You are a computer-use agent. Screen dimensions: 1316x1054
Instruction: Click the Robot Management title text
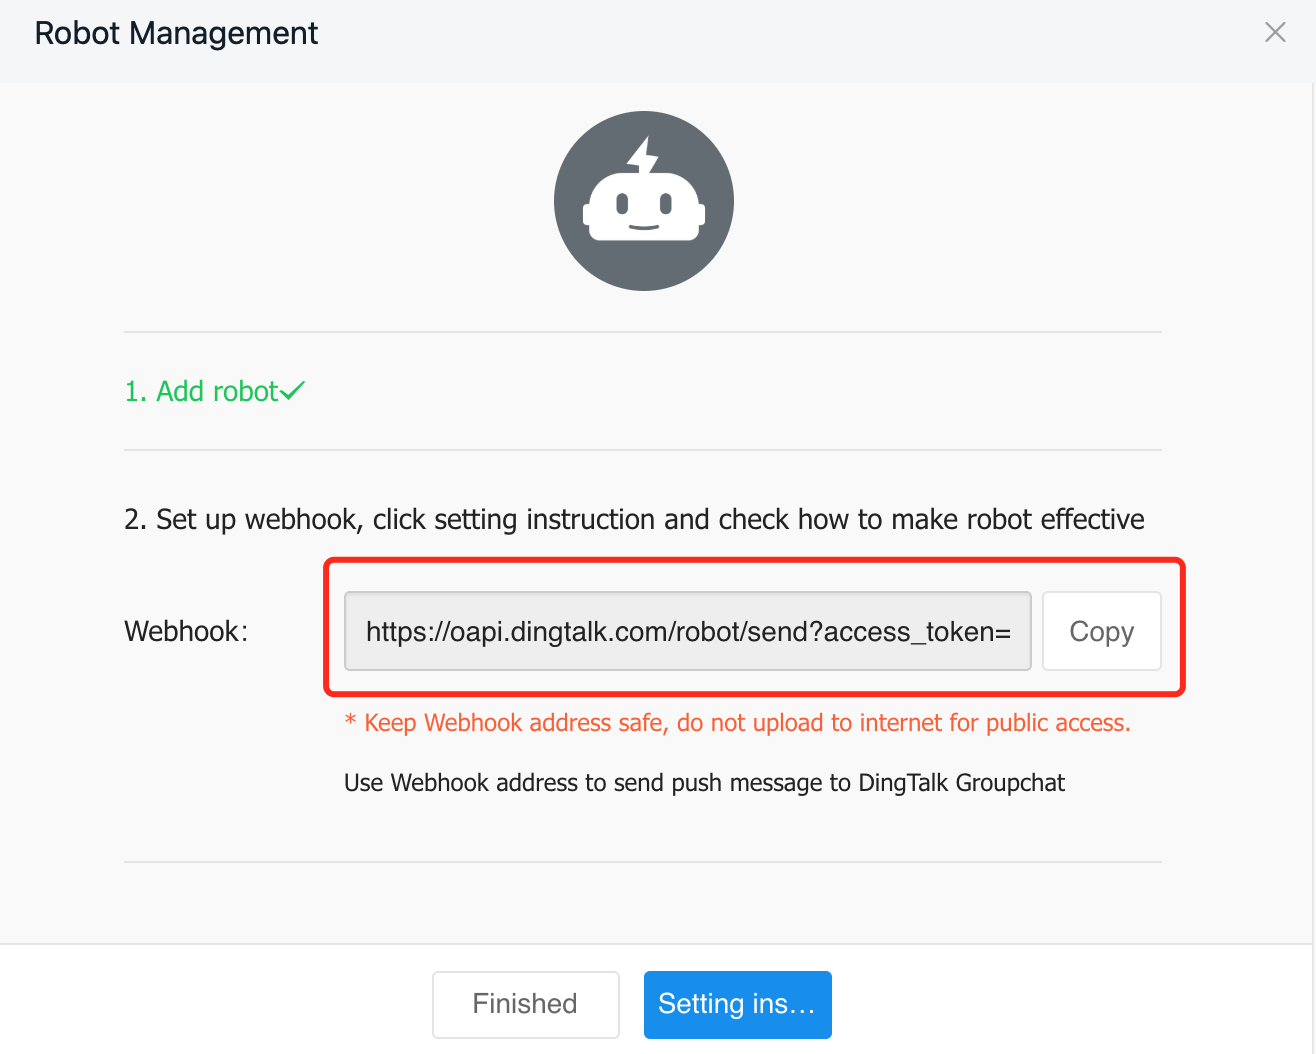click(x=177, y=33)
